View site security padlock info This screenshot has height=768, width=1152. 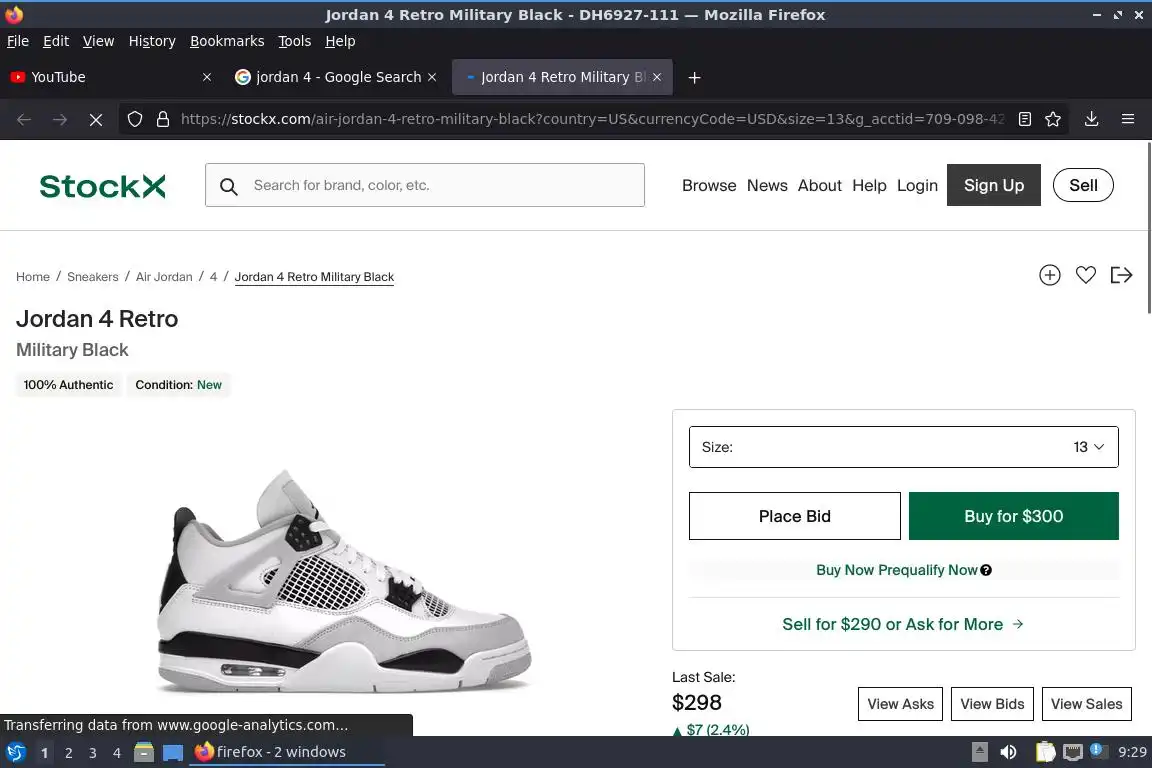163,119
